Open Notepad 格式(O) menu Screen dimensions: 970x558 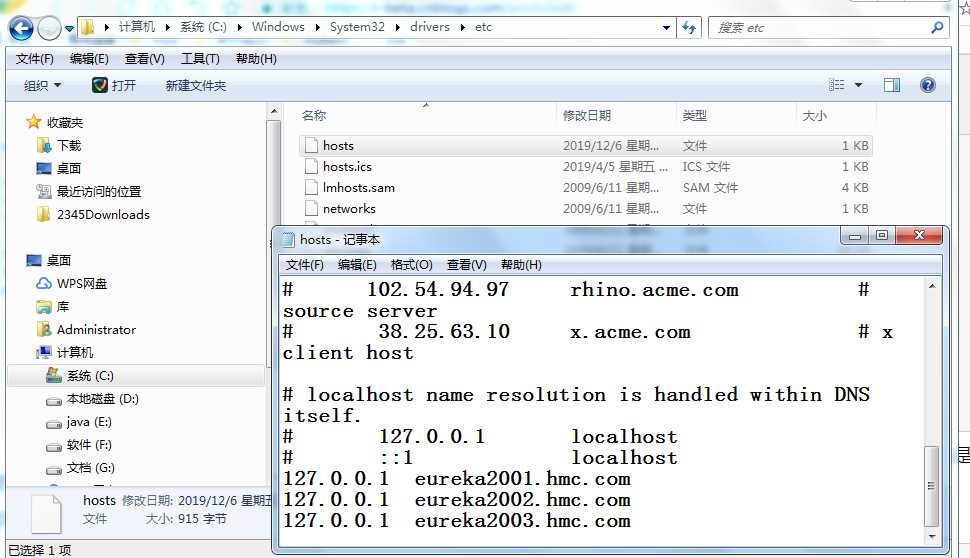411,265
